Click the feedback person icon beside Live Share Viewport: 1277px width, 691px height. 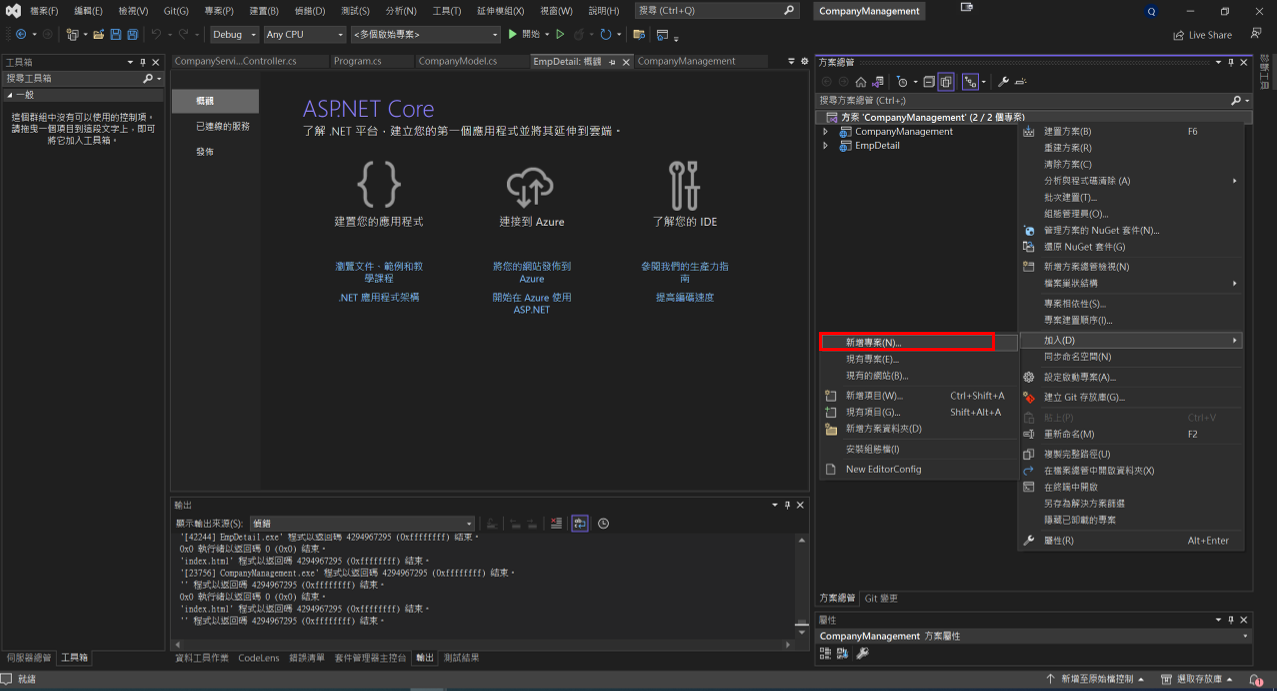(1256, 34)
